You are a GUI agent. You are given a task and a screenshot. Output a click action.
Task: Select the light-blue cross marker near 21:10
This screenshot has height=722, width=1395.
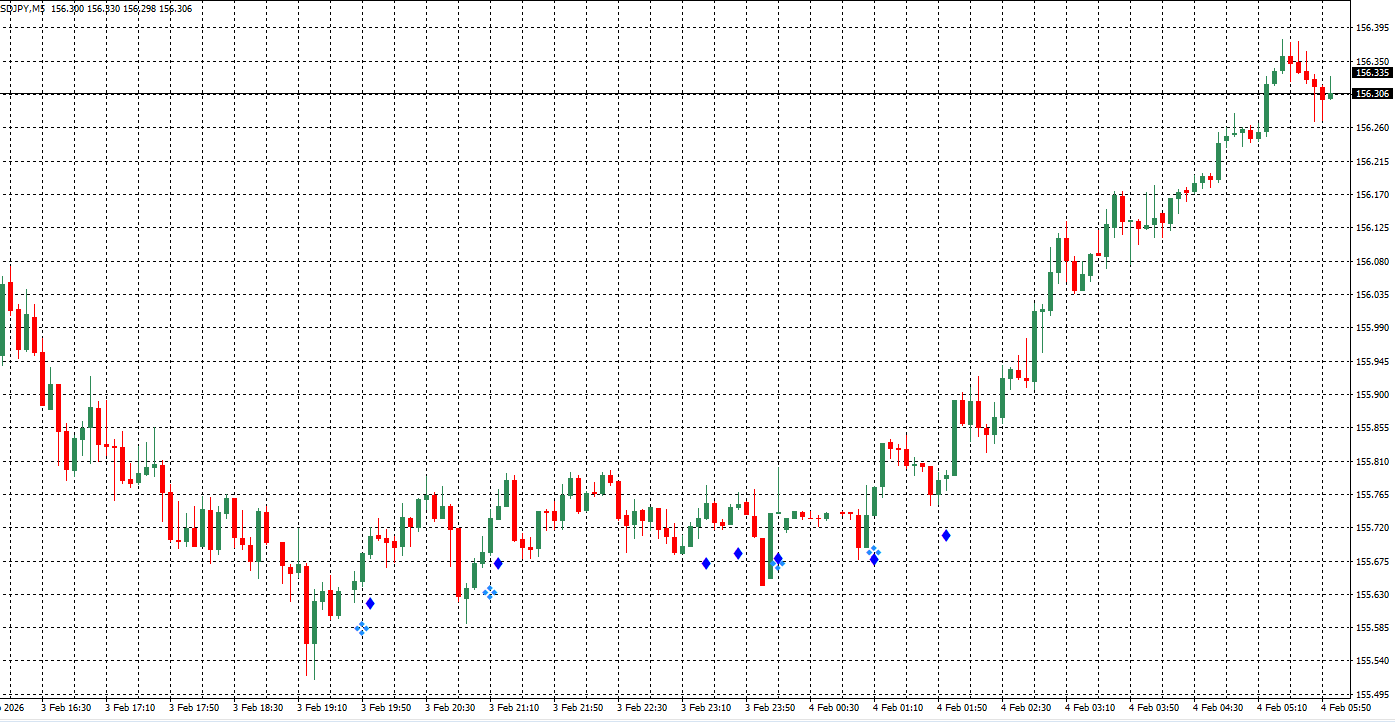[x=490, y=592]
